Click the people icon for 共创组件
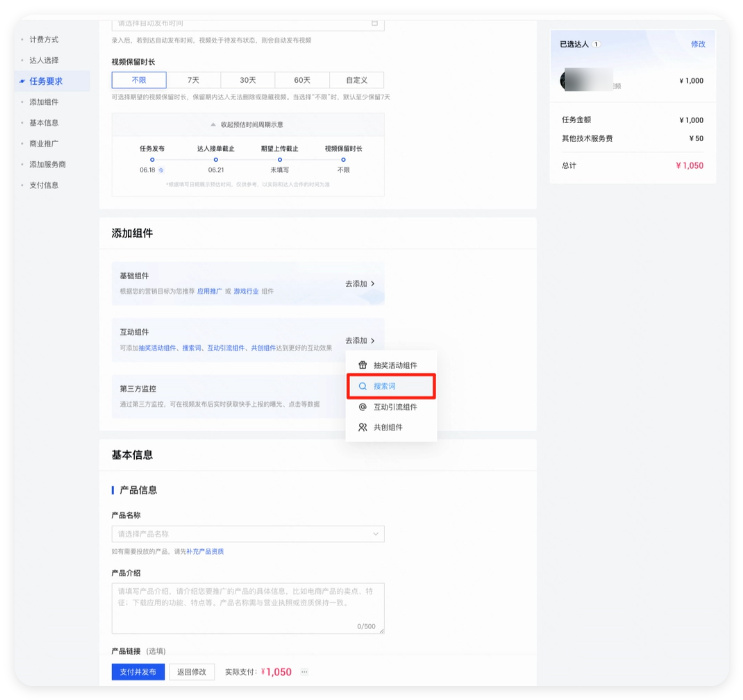The height and width of the screenshot is (700, 743). coord(363,427)
